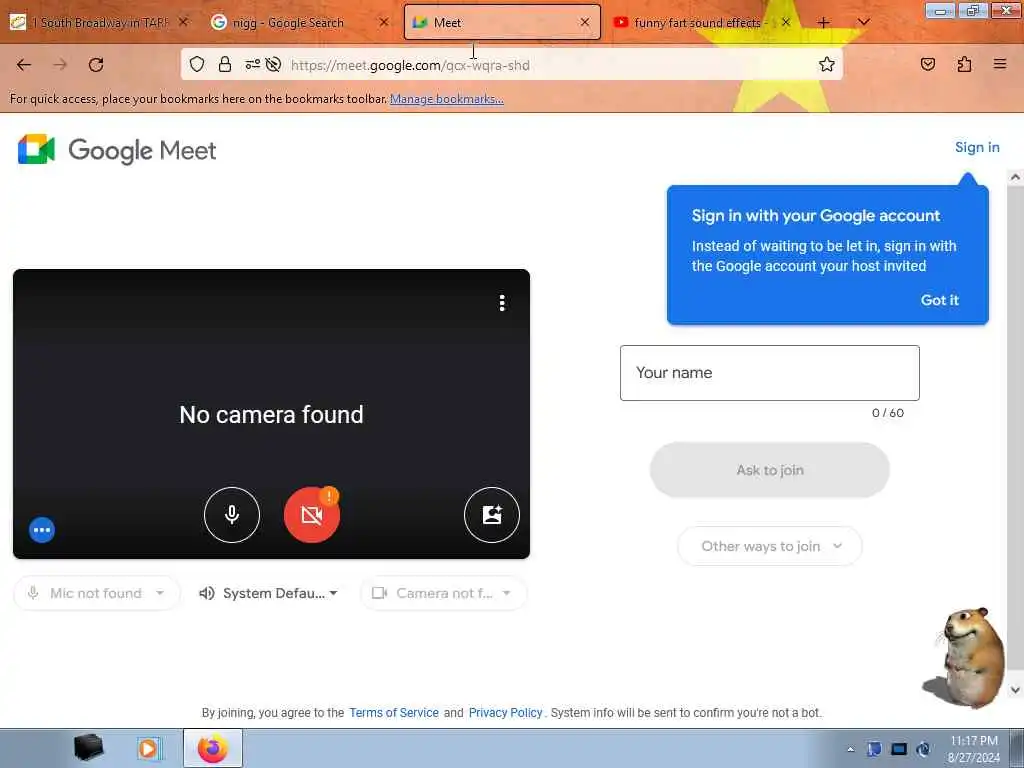Screen dimensions: 1024x768
Task: Open the Mic not found dropdown
Action: point(97,593)
